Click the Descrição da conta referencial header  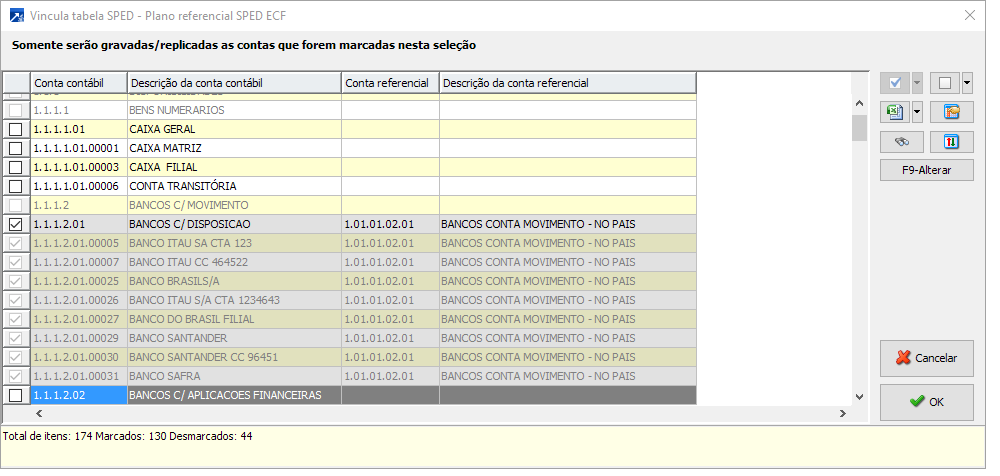tap(568, 83)
